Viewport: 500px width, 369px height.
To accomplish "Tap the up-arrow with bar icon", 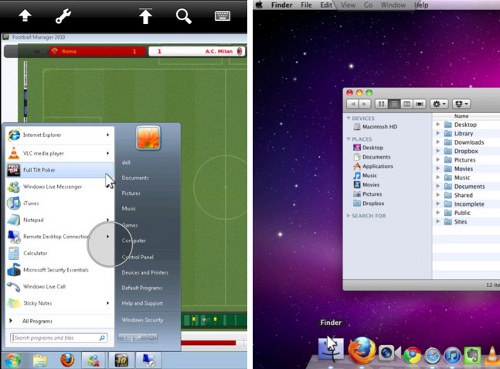I will 145,16.
